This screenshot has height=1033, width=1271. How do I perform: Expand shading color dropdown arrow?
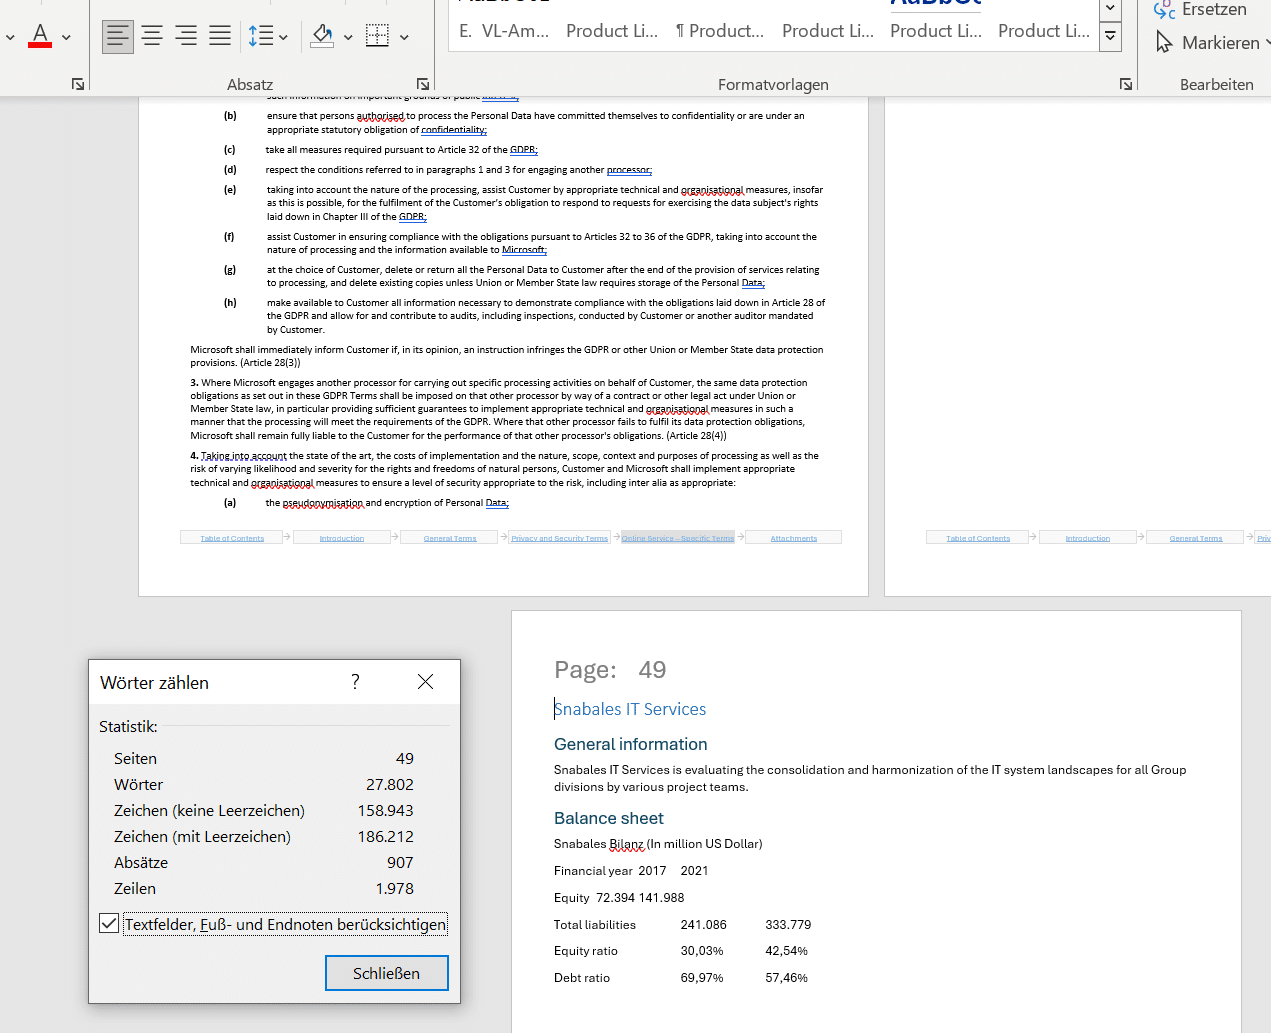click(x=348, y=37)
